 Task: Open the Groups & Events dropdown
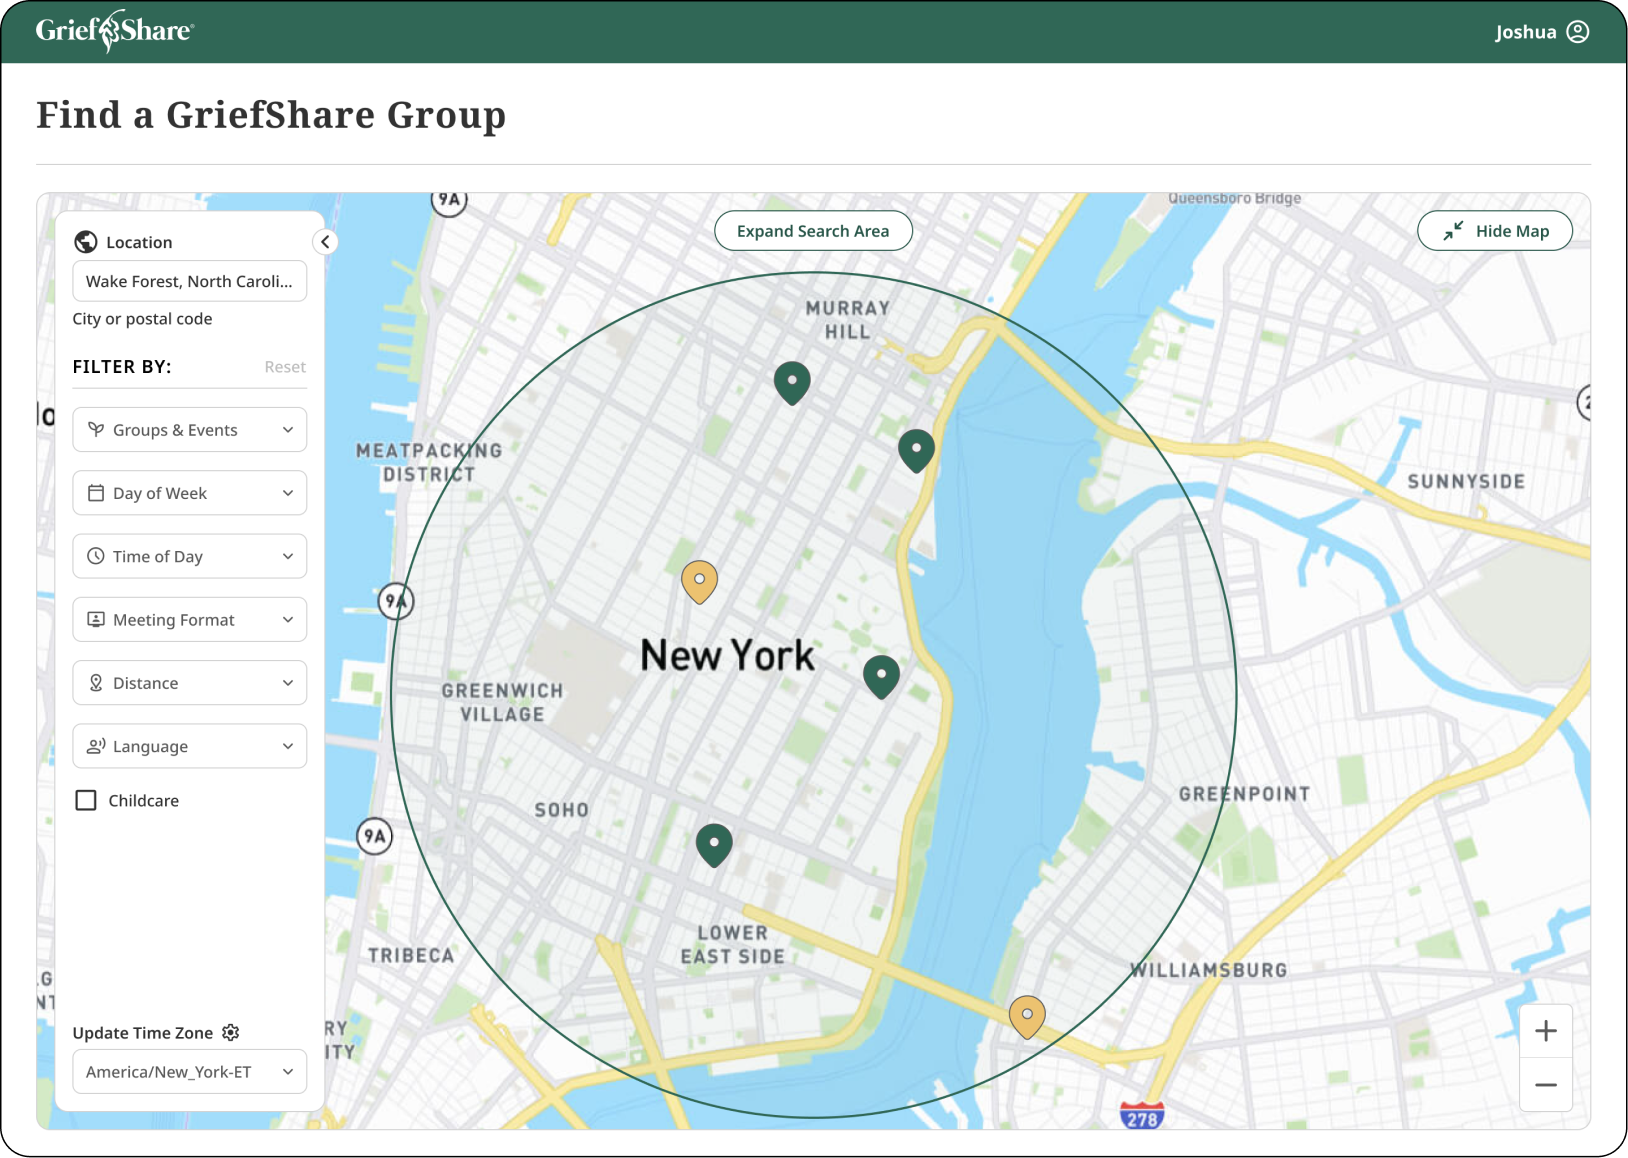click(189, 429)
